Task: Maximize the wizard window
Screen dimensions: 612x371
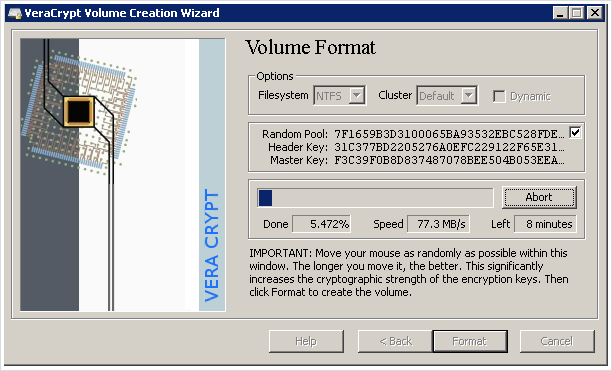Action: 577,13
